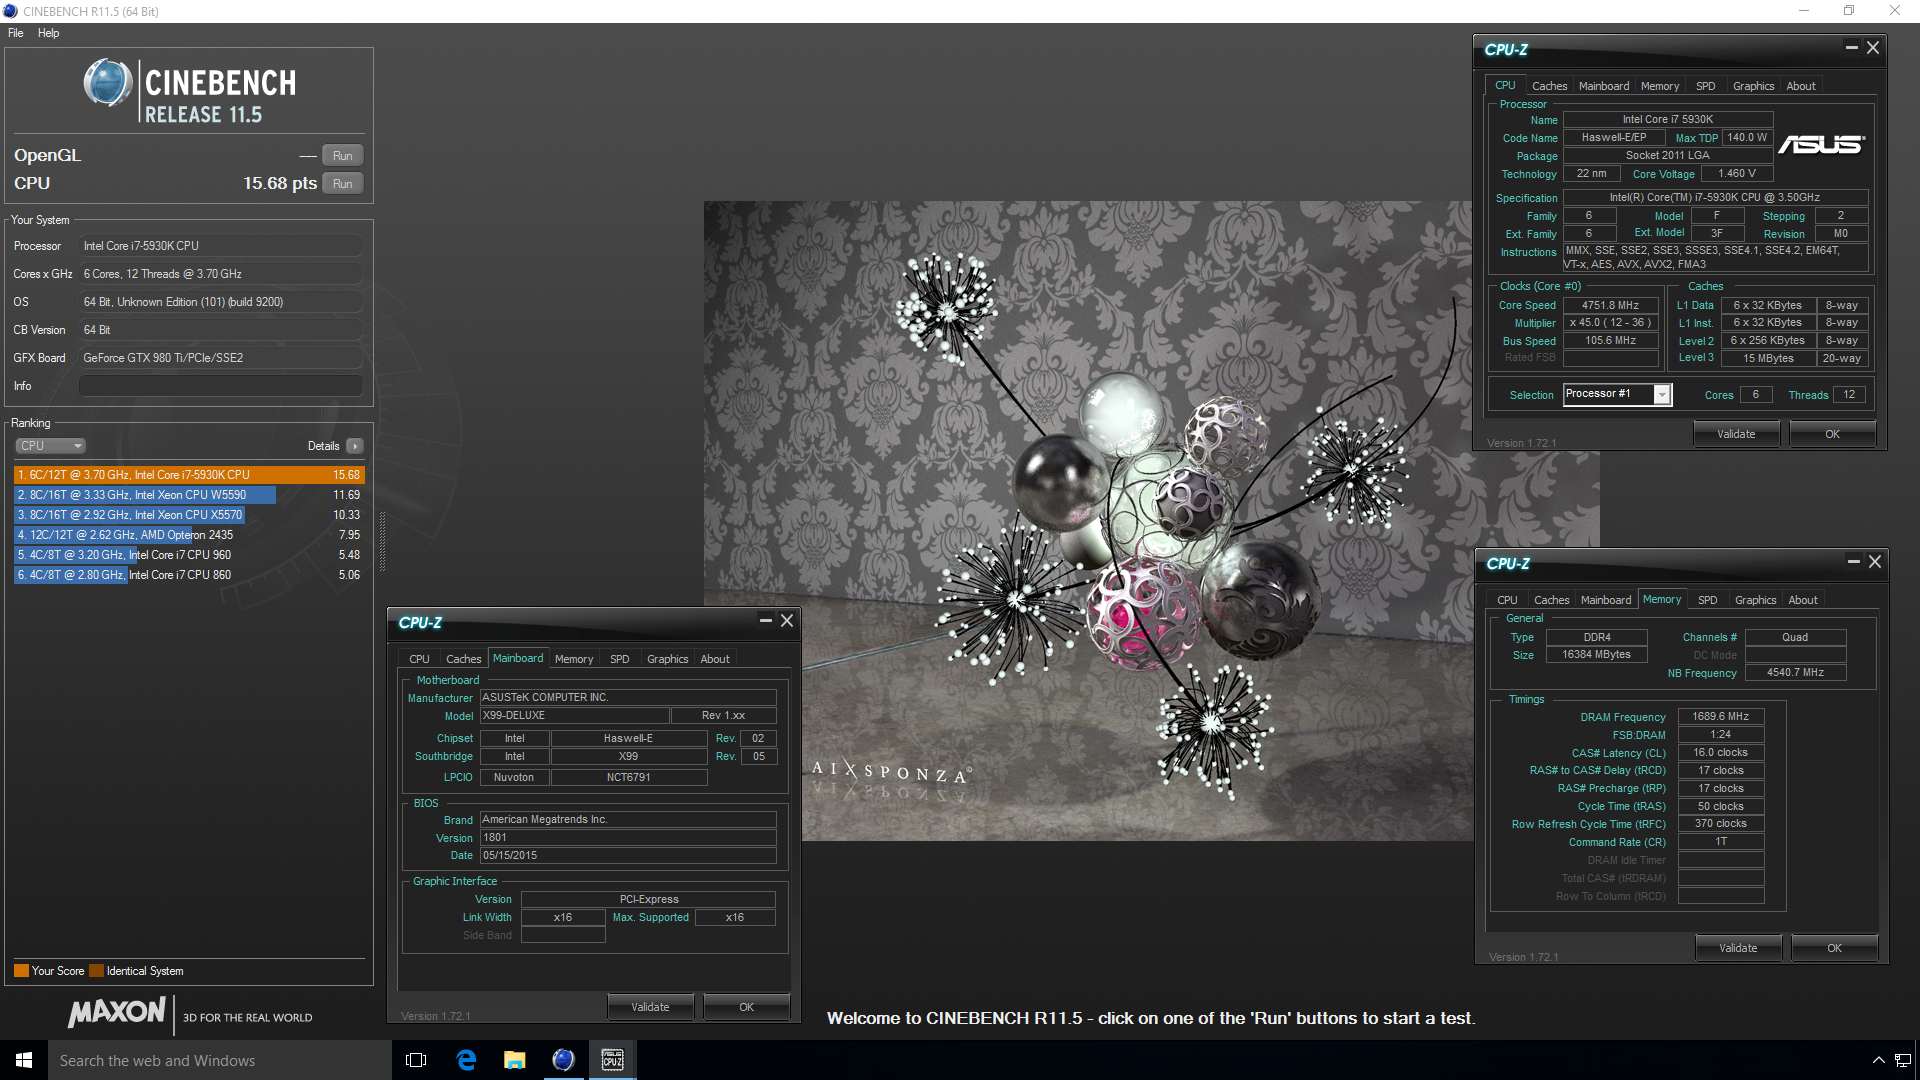1920x1080 pixels.
Task: Click Validate in Mainboard CPU-Z window
Action: coord(650,1007)
